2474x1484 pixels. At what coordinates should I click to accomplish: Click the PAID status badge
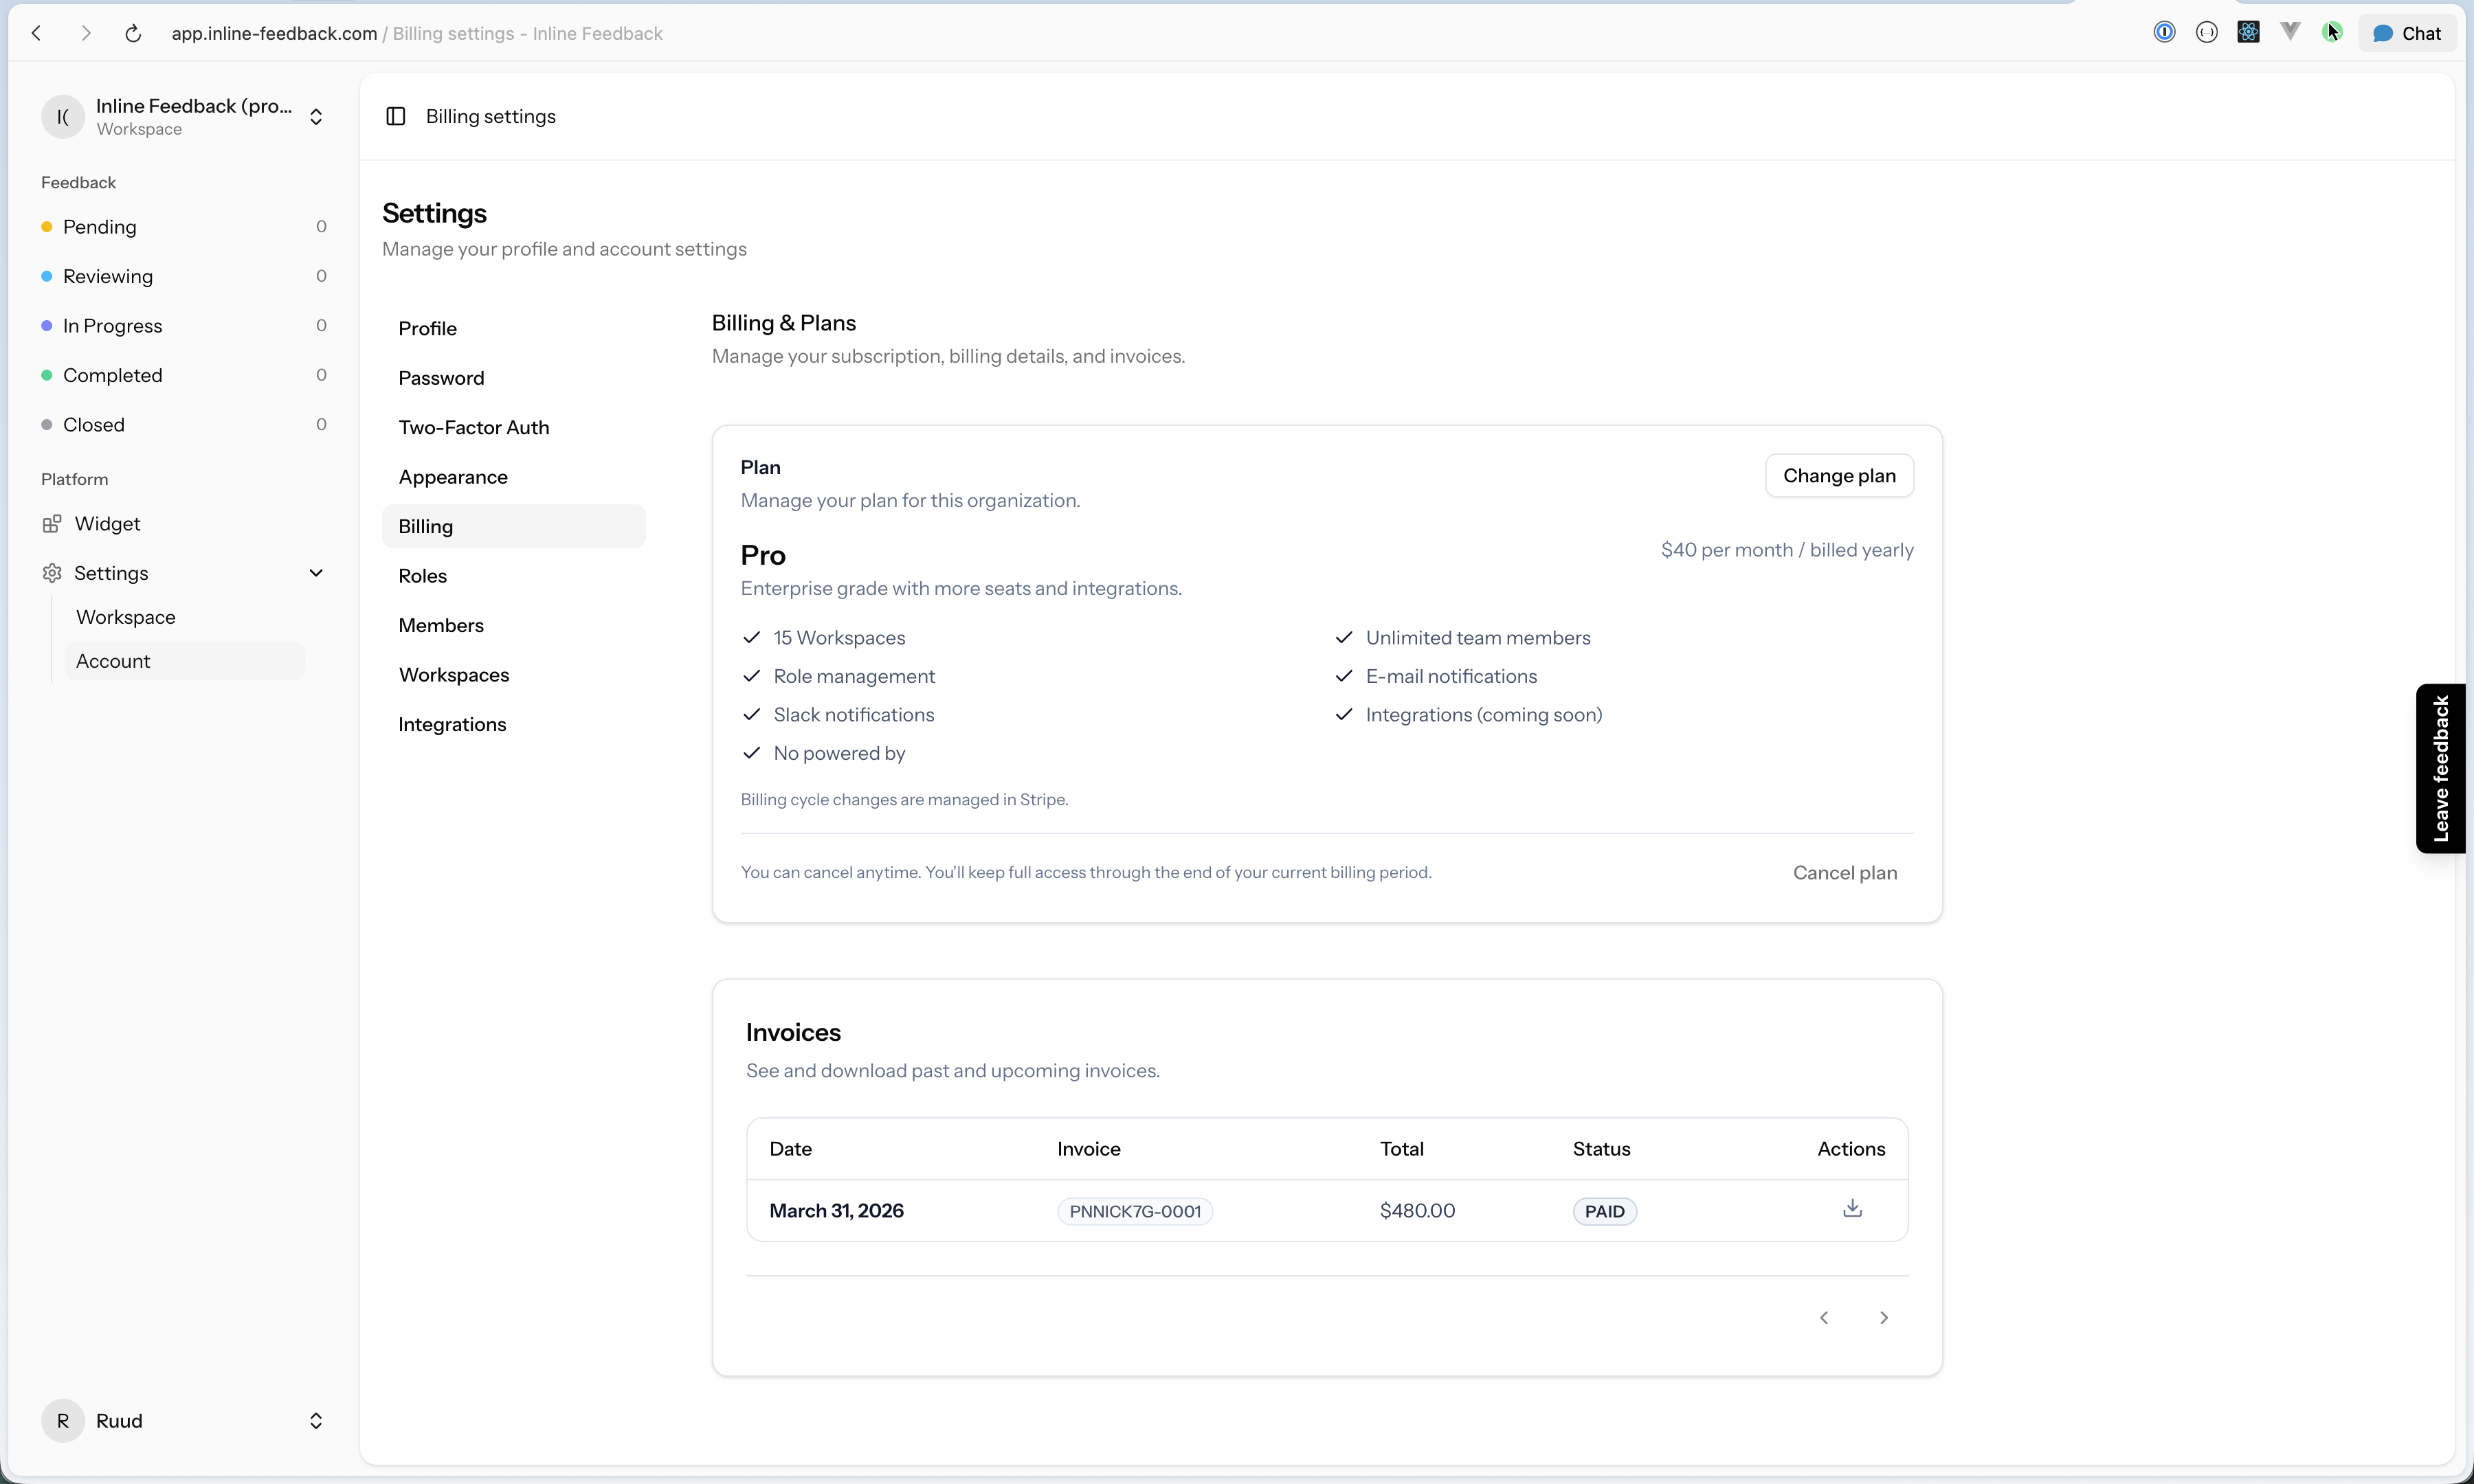point(1604,1211)
